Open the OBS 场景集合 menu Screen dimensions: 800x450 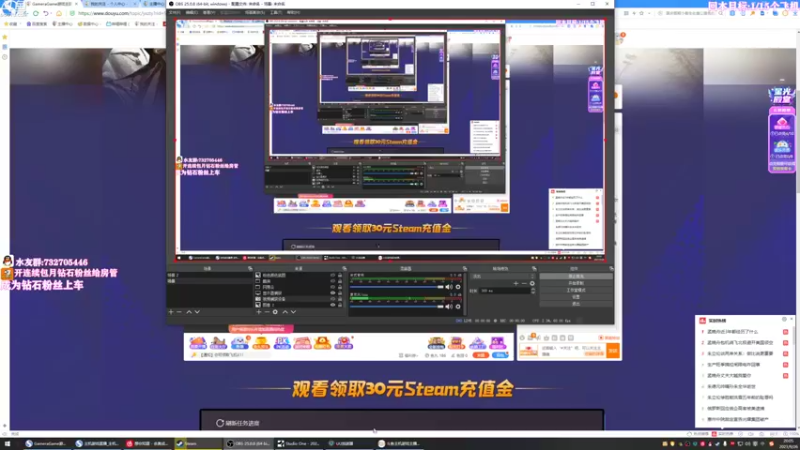pos(255,12)
